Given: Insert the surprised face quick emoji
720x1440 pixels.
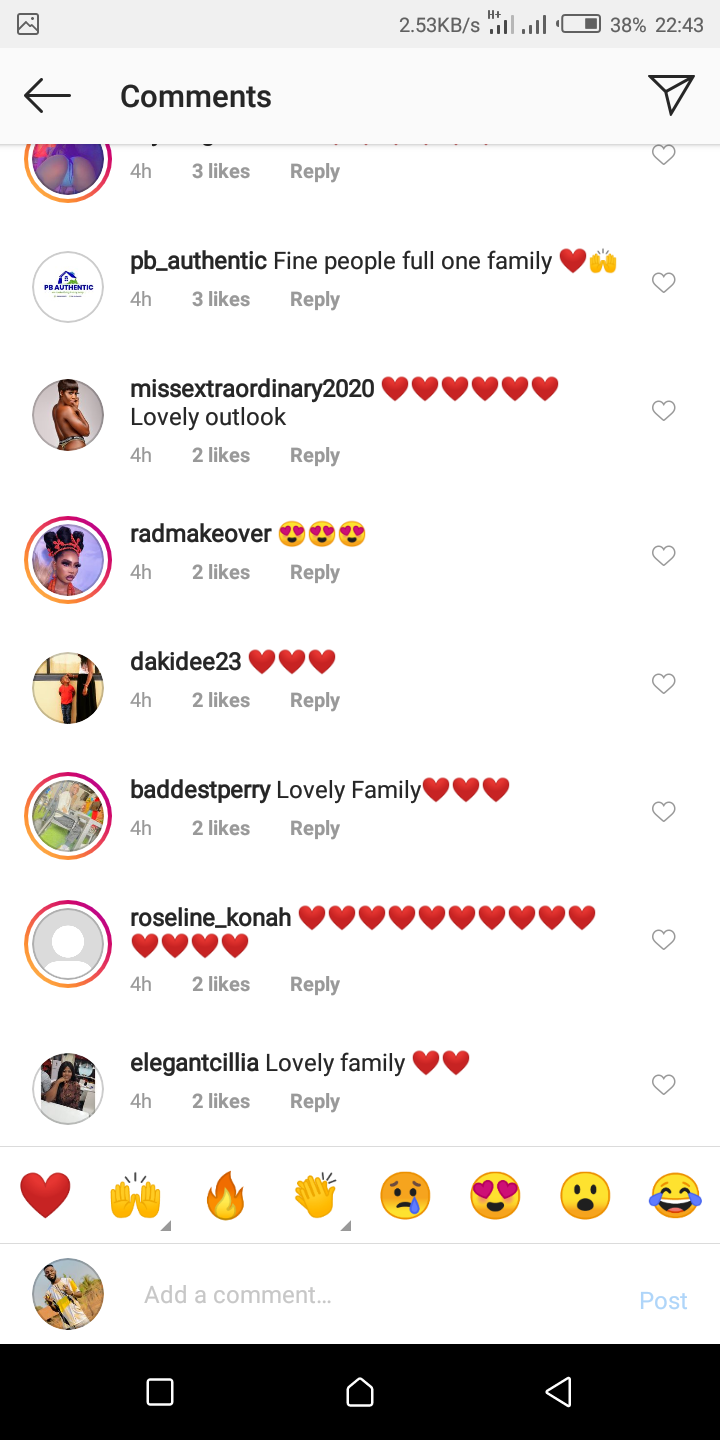Looking at the screenshot, I should [x=585, y=1195].
